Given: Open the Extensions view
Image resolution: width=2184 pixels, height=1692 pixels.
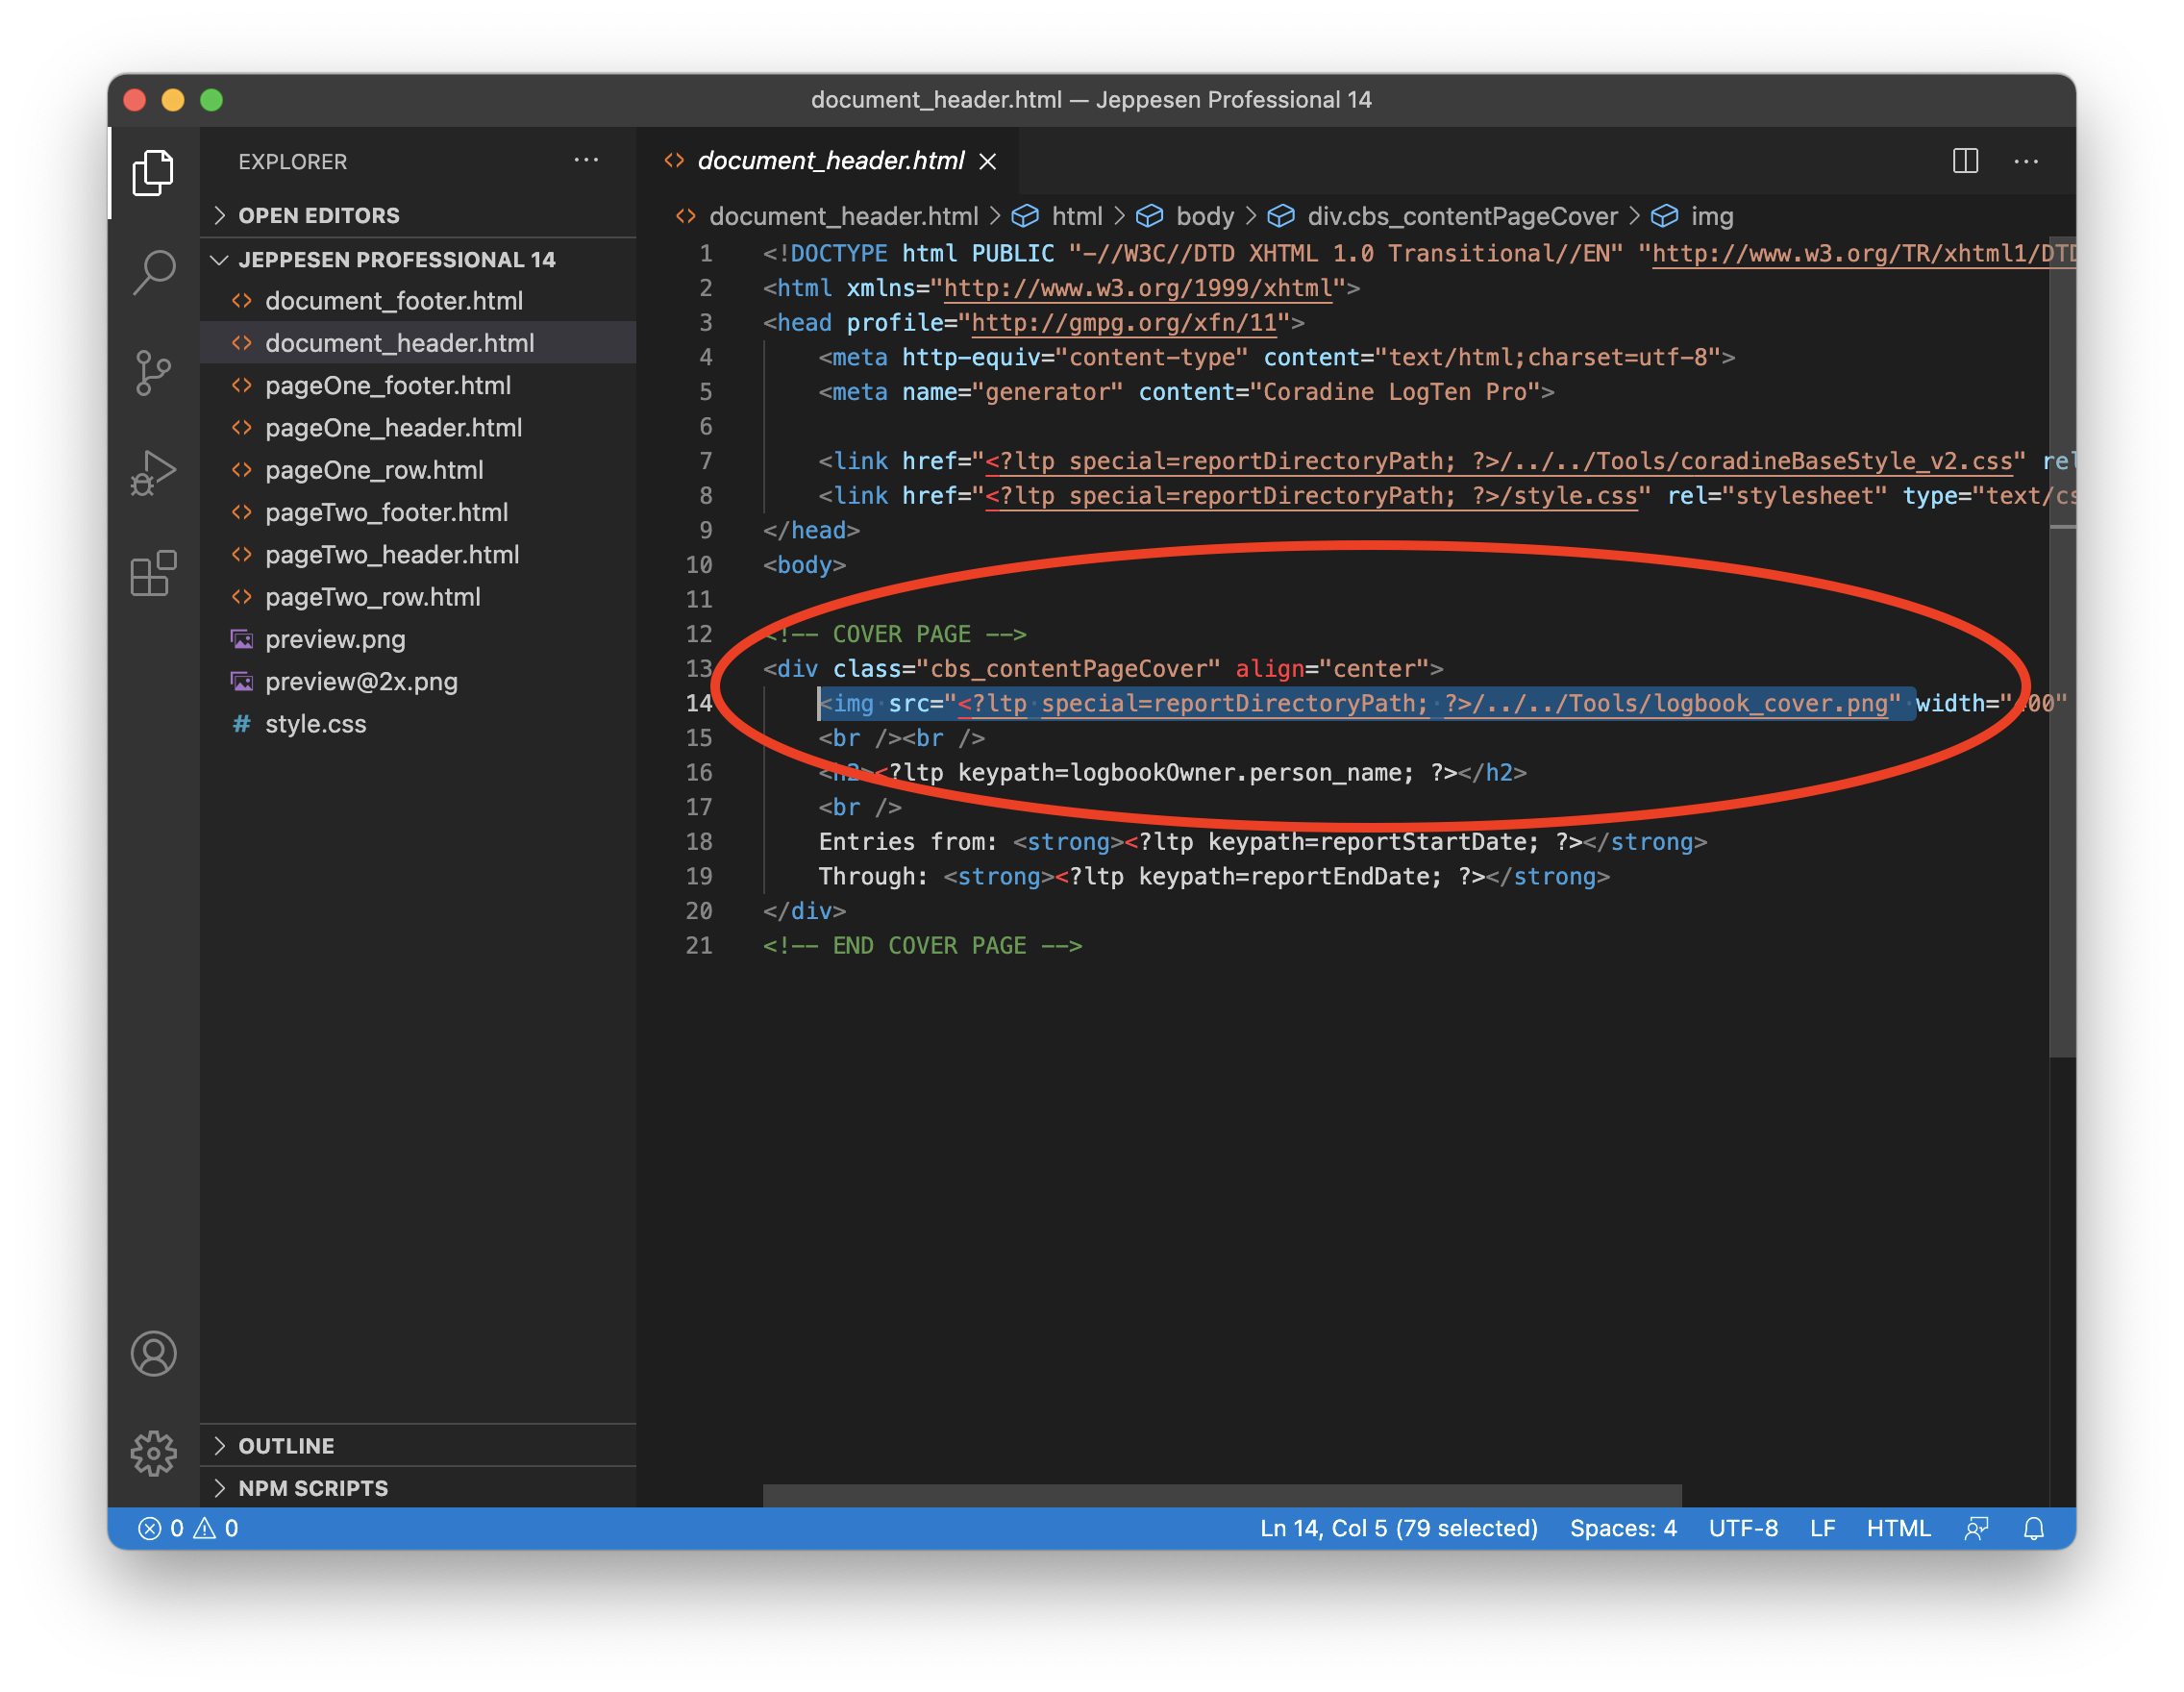Looking at the screenshot, I should pyautogui.click(x=153, y=573).
